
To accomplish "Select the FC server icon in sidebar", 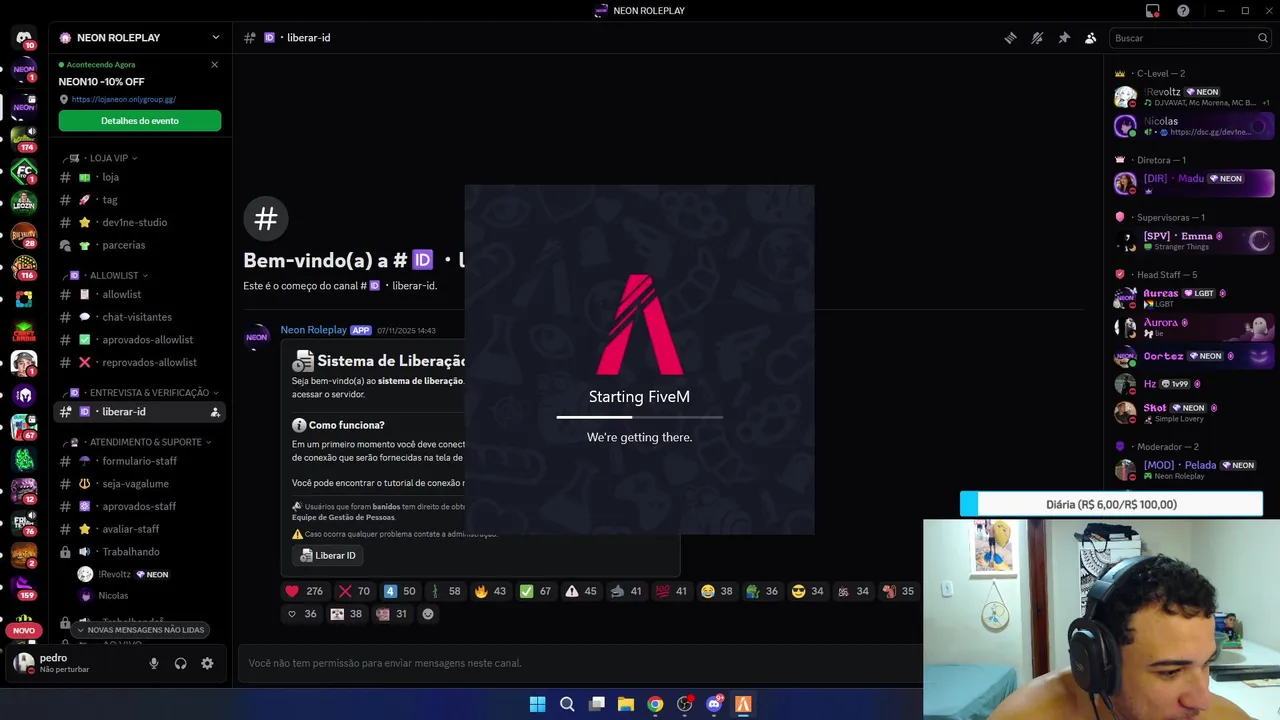I will [x=24, y=171].
